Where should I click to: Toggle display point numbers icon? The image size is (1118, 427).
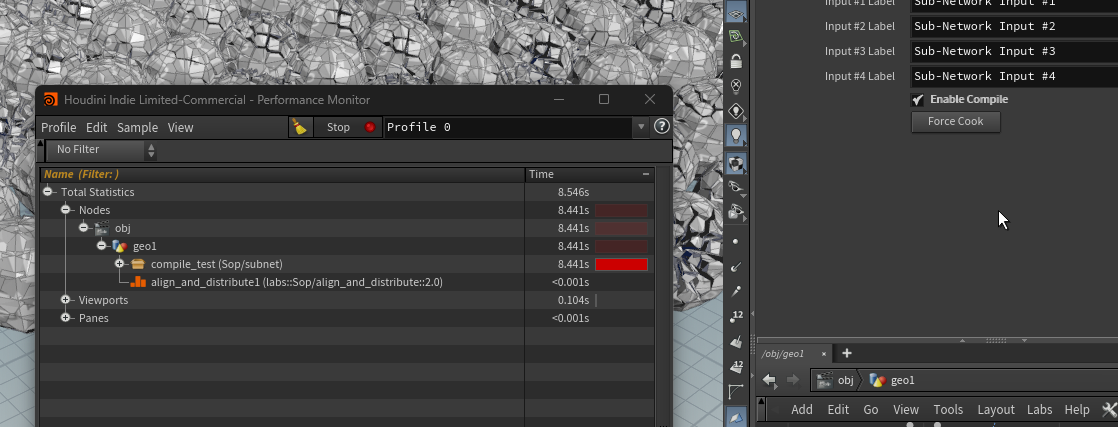click(737, 317)
